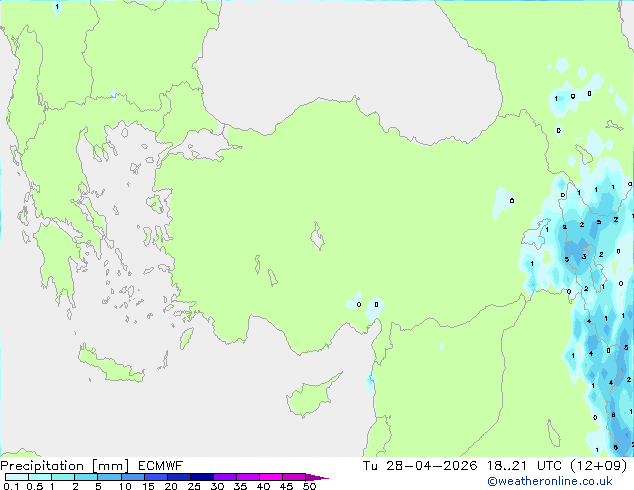Click the '10' legend scale value
This screenshot has width=634, height=490.
pos(125,486)
